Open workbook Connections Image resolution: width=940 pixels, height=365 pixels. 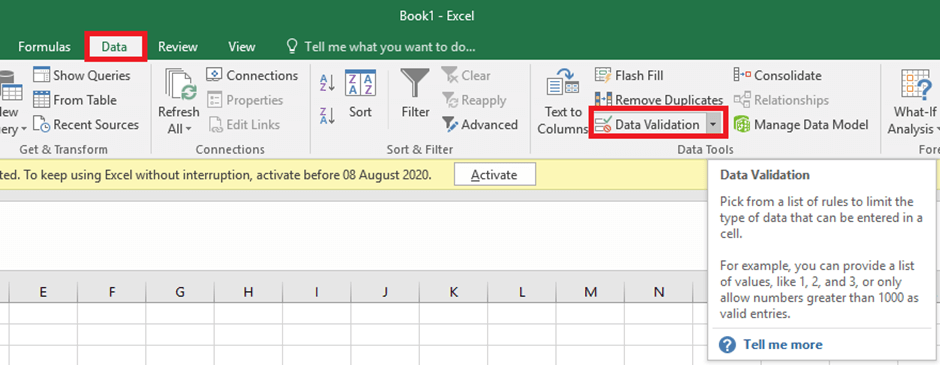tap(252, 76)
